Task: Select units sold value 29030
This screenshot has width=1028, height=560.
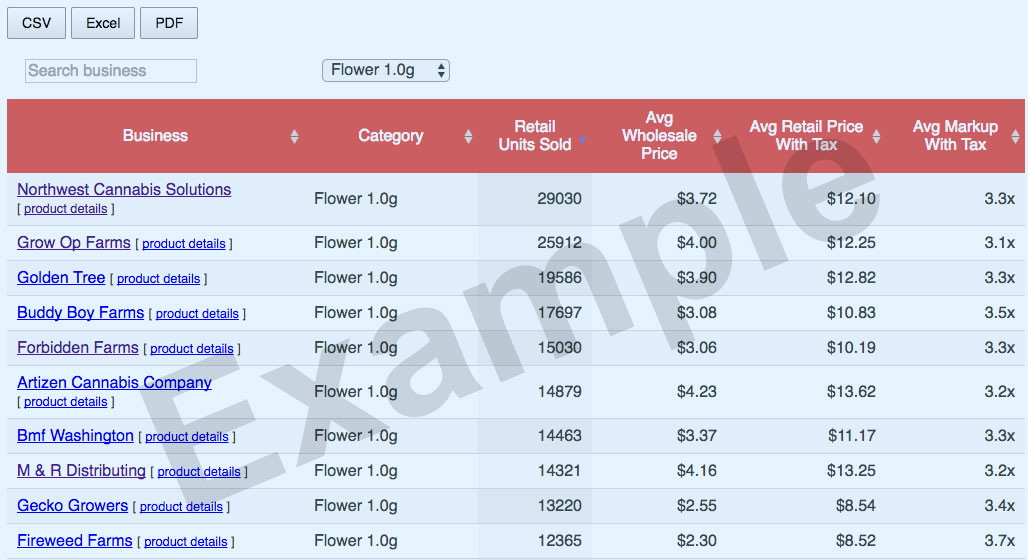Action: (x=559, y=199)
